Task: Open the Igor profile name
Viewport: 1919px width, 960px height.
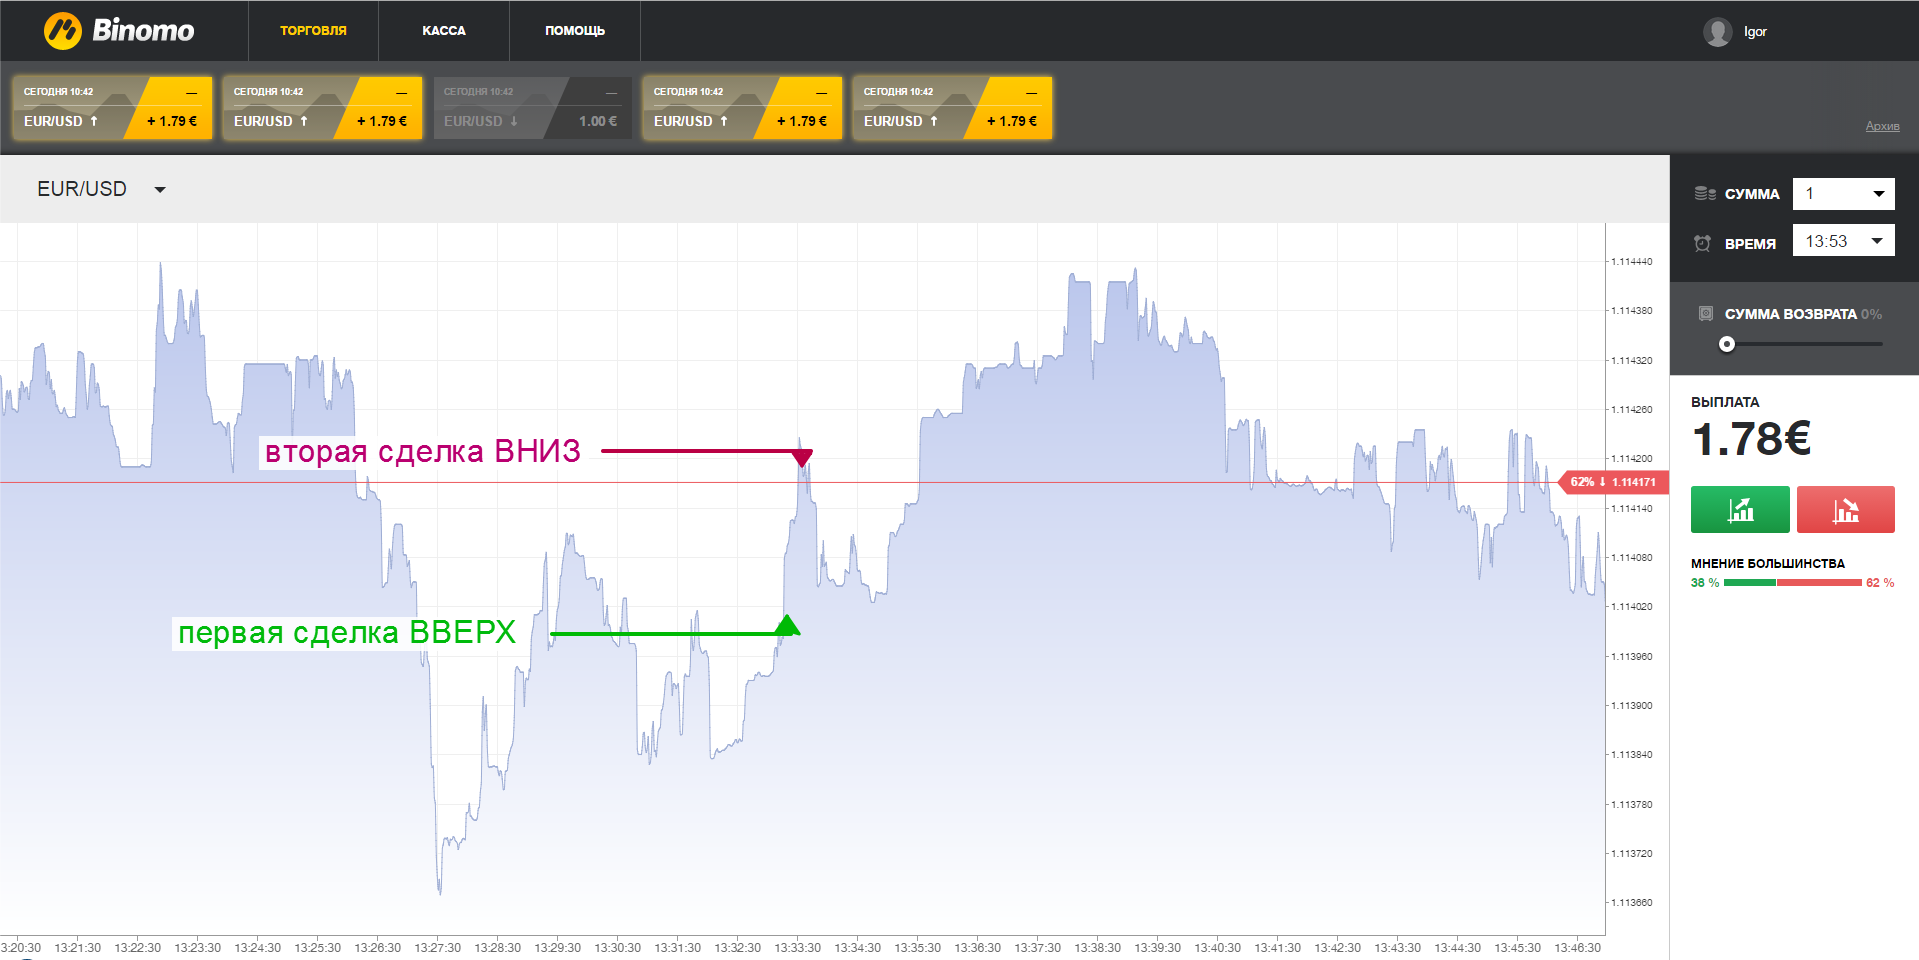Action: click(1755, 32)
